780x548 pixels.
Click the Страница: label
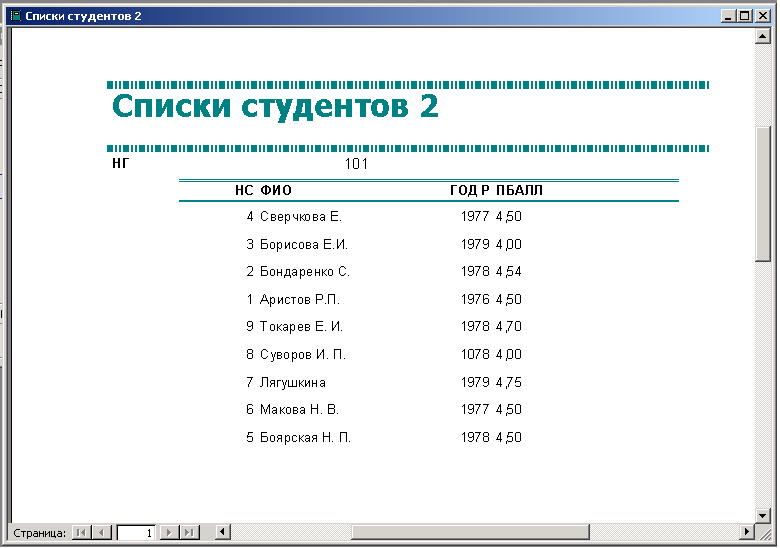(x=39, y=533)
